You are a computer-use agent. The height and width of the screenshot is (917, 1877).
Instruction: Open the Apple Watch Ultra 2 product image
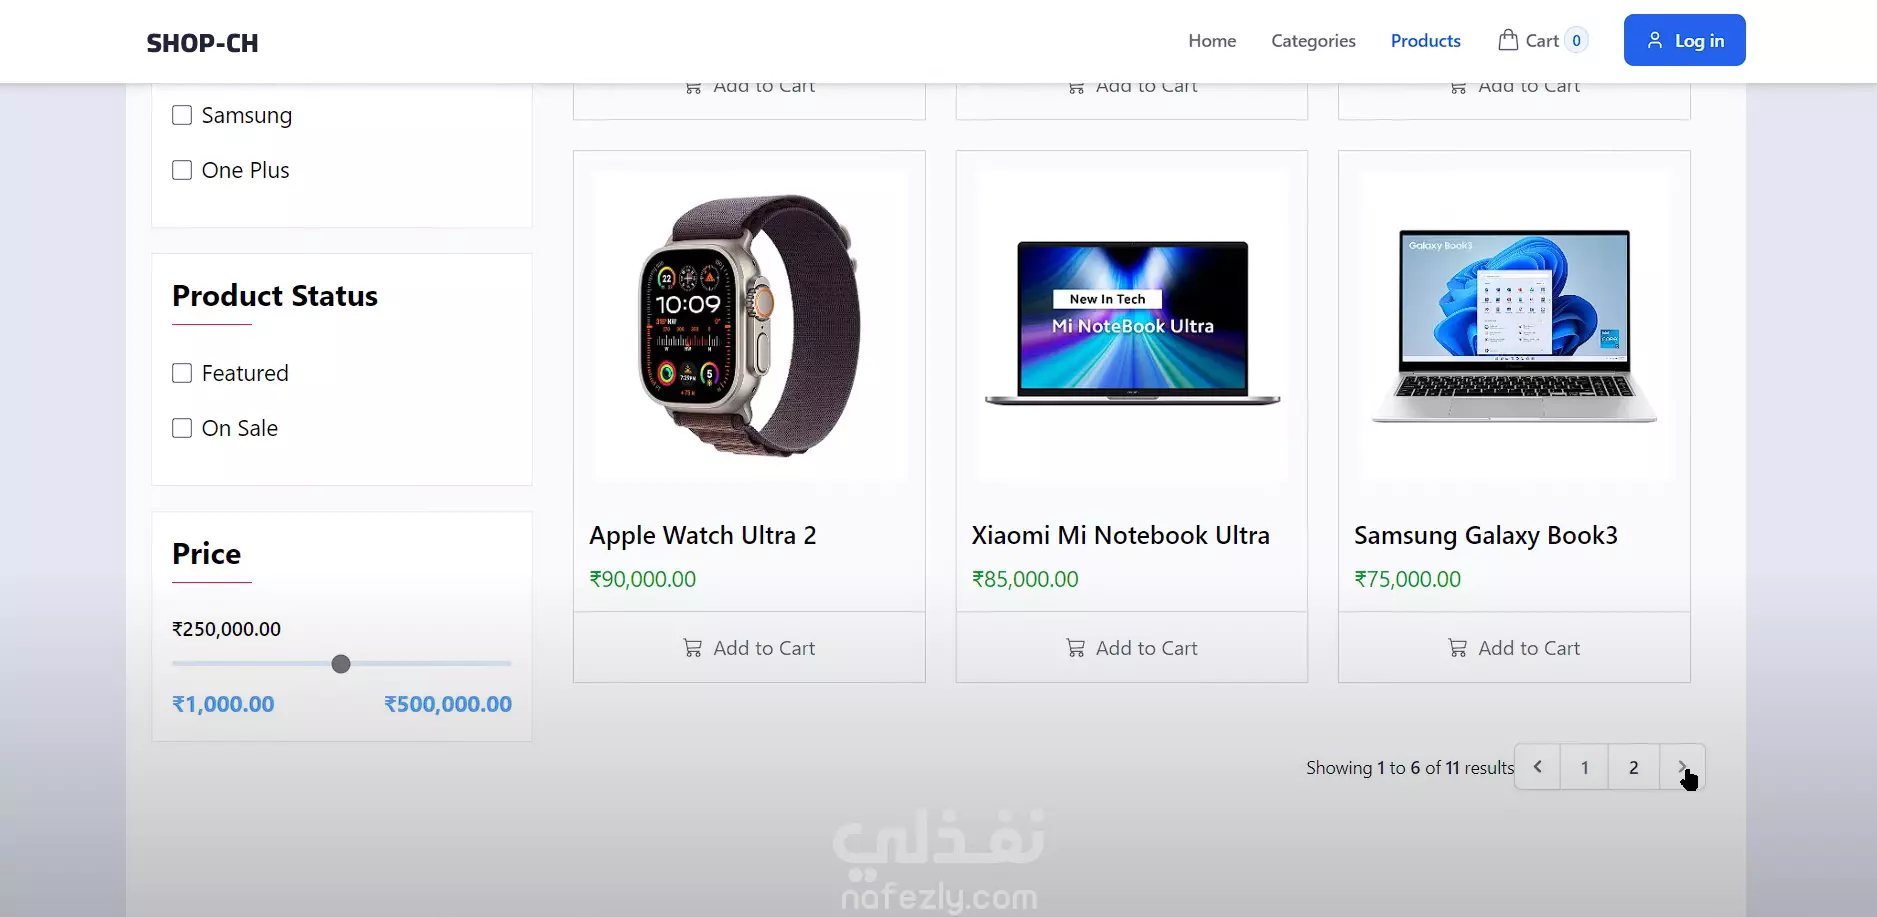749,326
